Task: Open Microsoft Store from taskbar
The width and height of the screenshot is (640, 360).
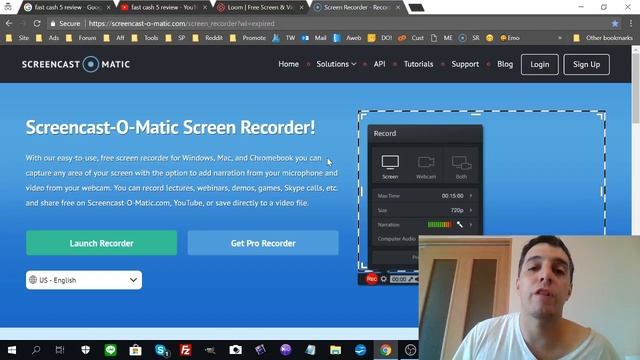Action: point(135,350)
